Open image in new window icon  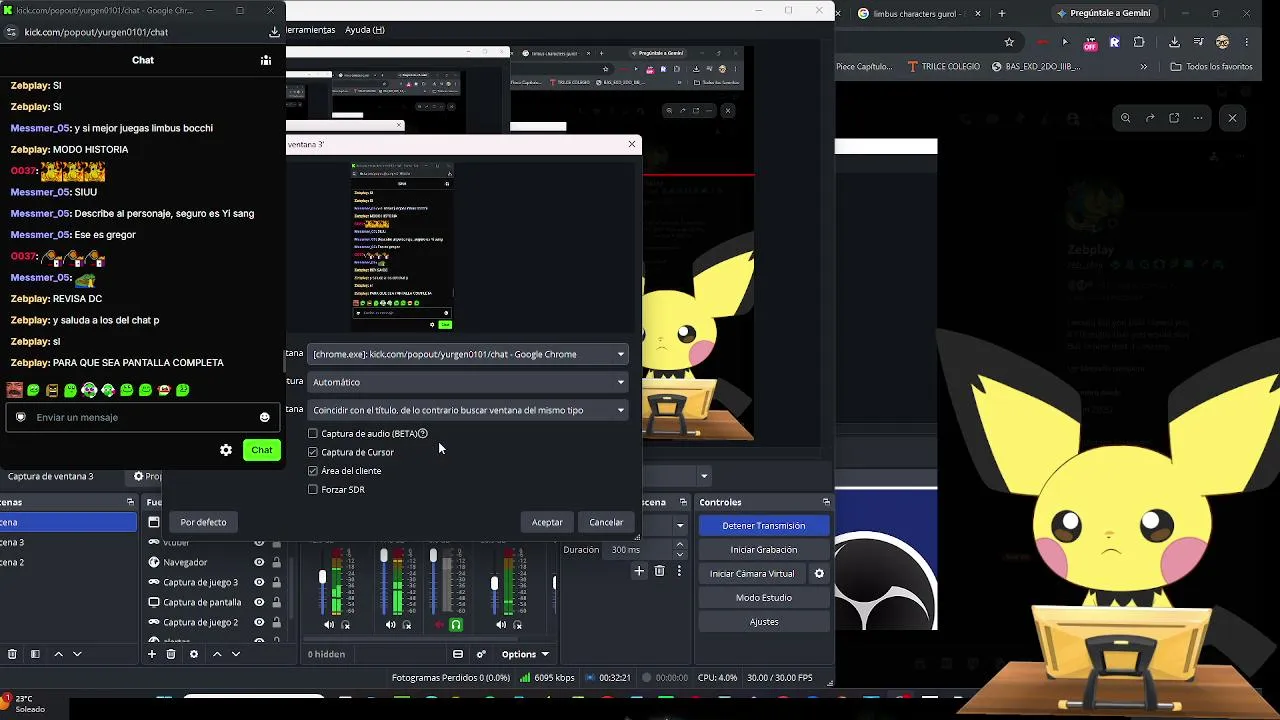pos(1174,118)
